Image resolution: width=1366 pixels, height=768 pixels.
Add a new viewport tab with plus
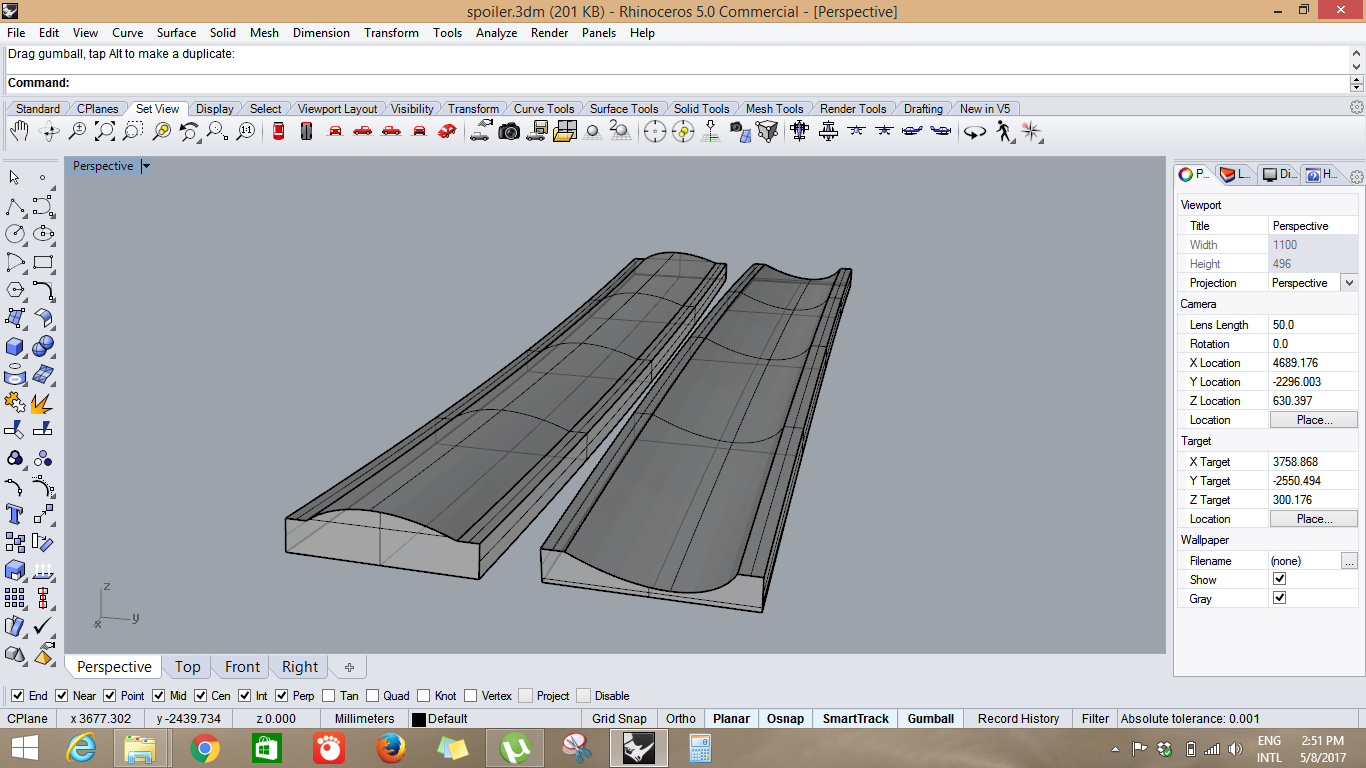point(349,667)
